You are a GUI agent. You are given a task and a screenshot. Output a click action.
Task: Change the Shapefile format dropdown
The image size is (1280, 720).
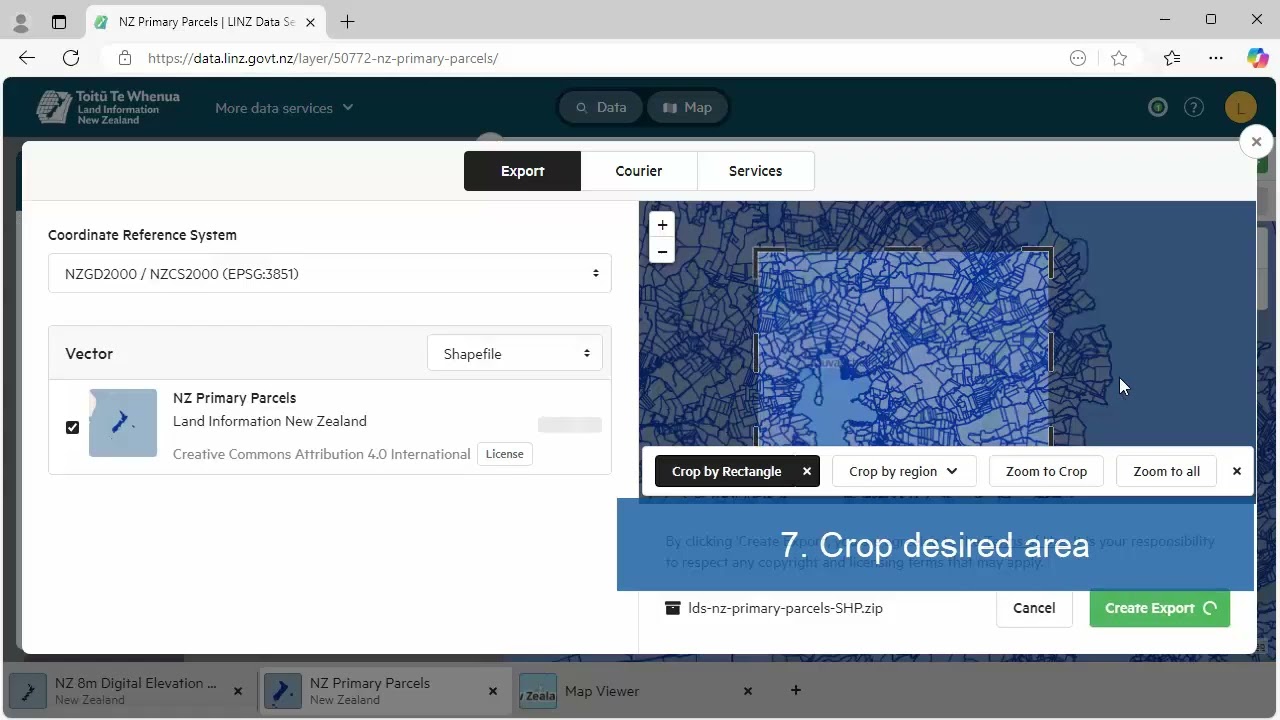tap(515, 353)
